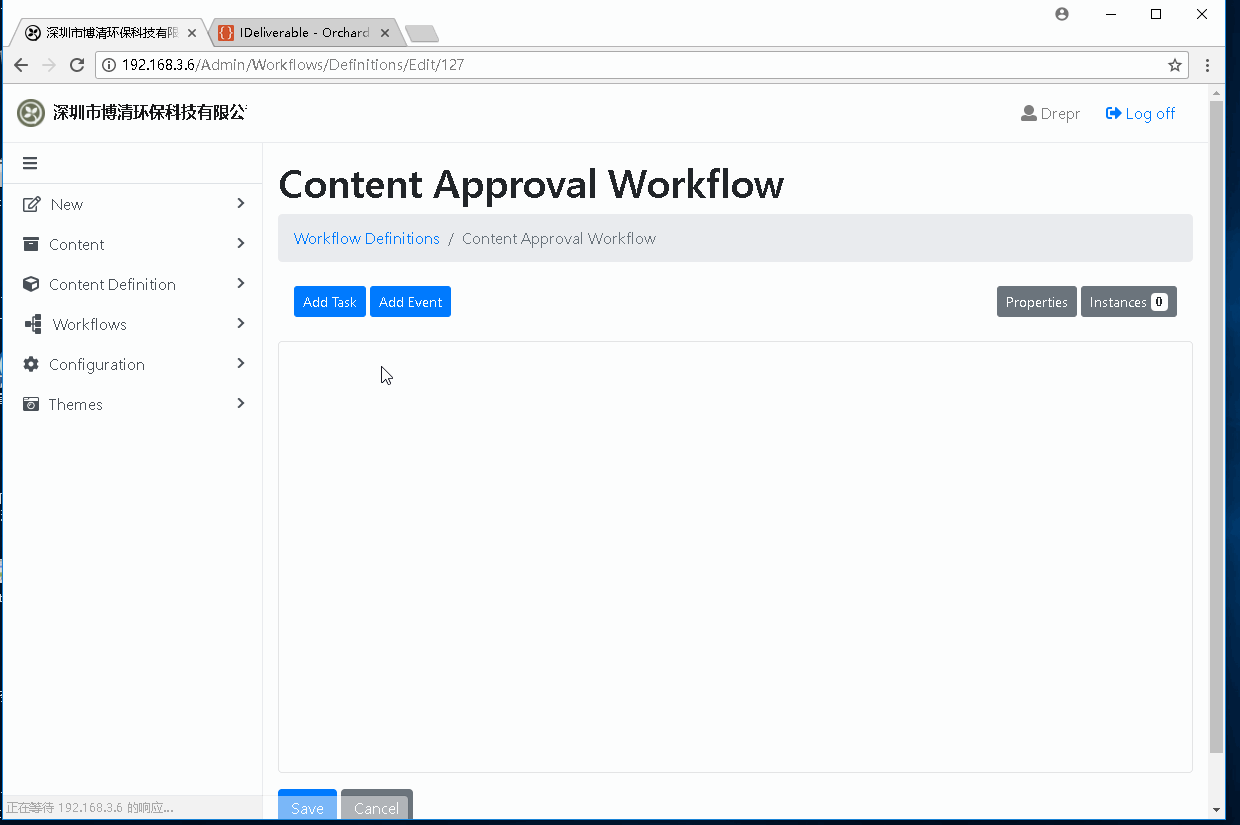Expand the Content menu chevron
The width and height of the screenshot is (1240, 825).
click(x=240, y=244)
